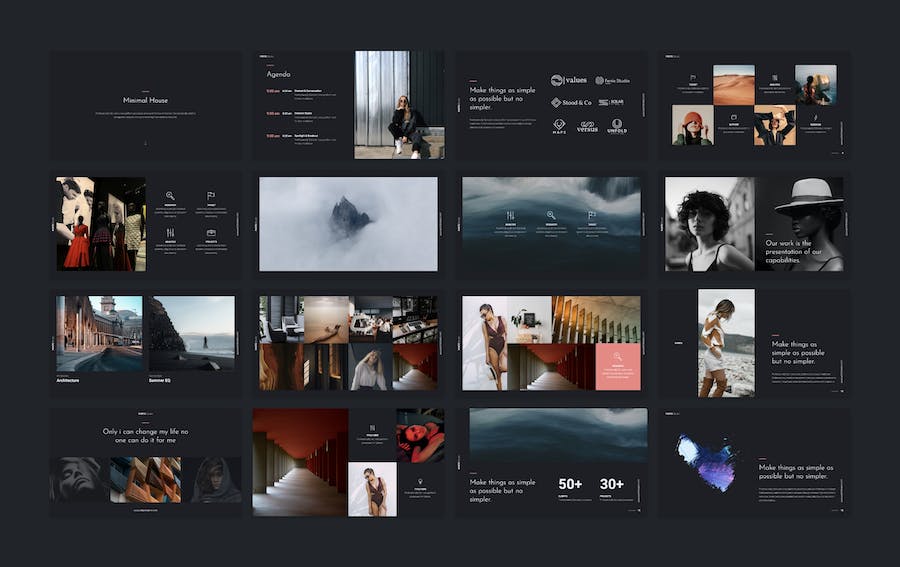Click the Stood & Co logo
Viewport: 900px width, 567px height.
571,102
